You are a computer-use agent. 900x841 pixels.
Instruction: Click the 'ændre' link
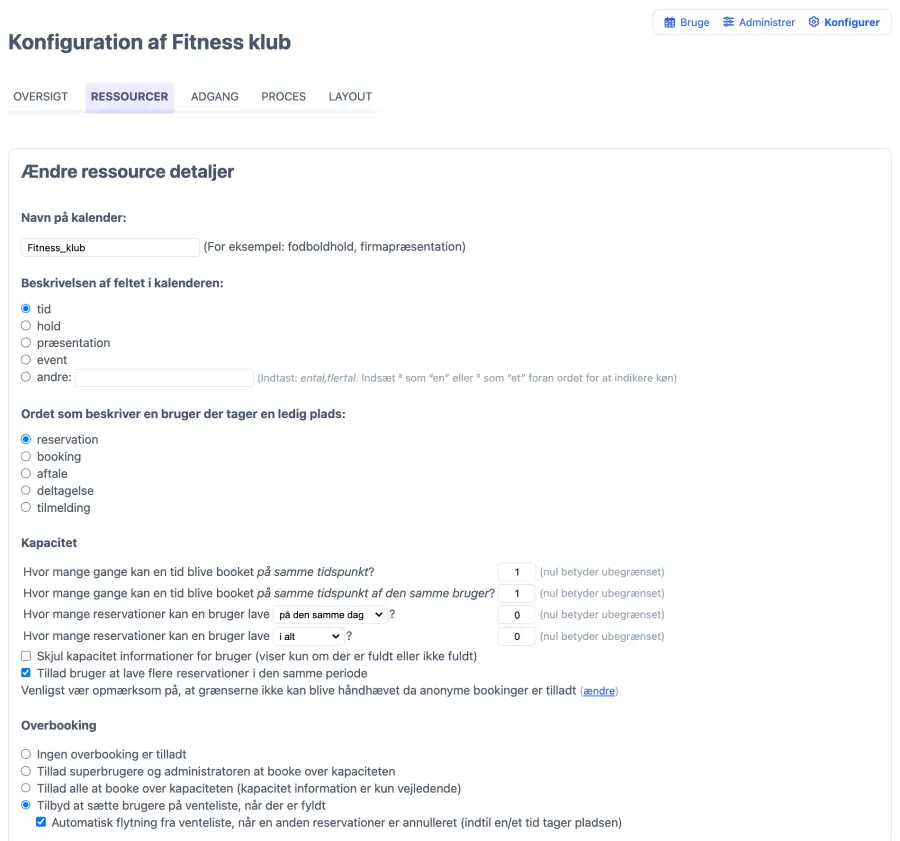pos(599,691)
